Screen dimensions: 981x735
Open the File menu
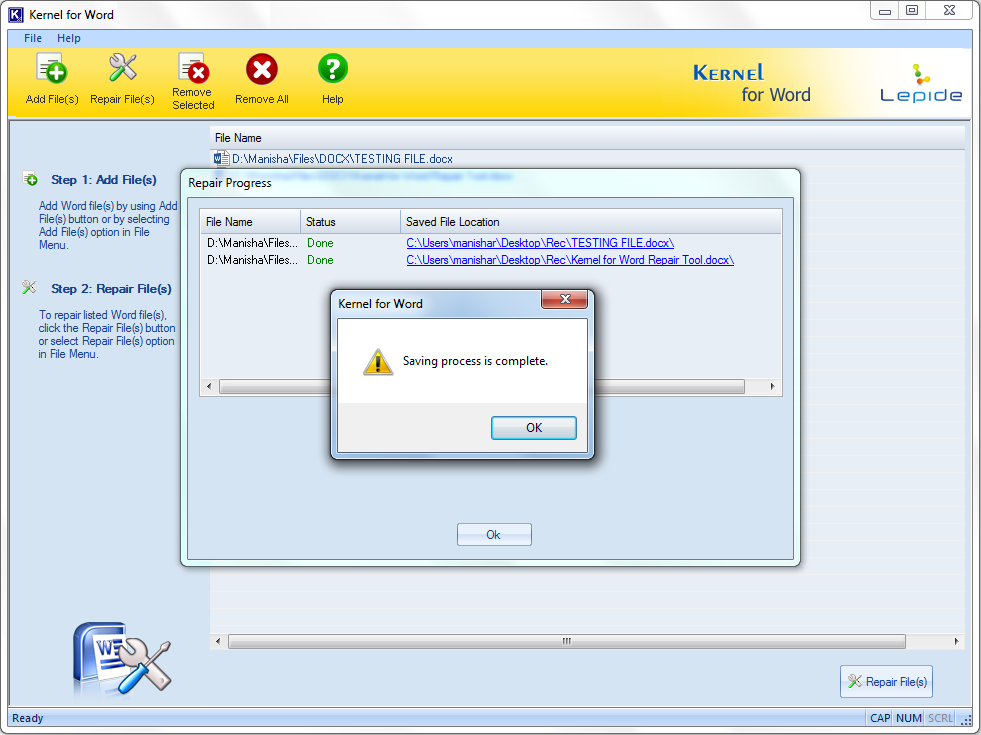(x=33, y=38)
